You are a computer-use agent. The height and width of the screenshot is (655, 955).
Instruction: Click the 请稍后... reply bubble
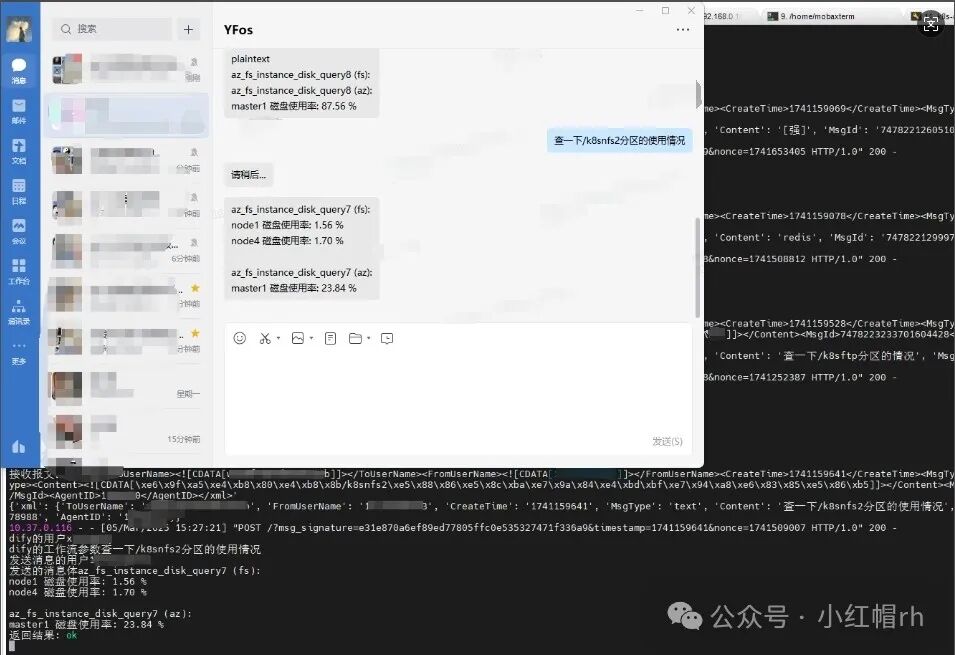tap(248, 175)
